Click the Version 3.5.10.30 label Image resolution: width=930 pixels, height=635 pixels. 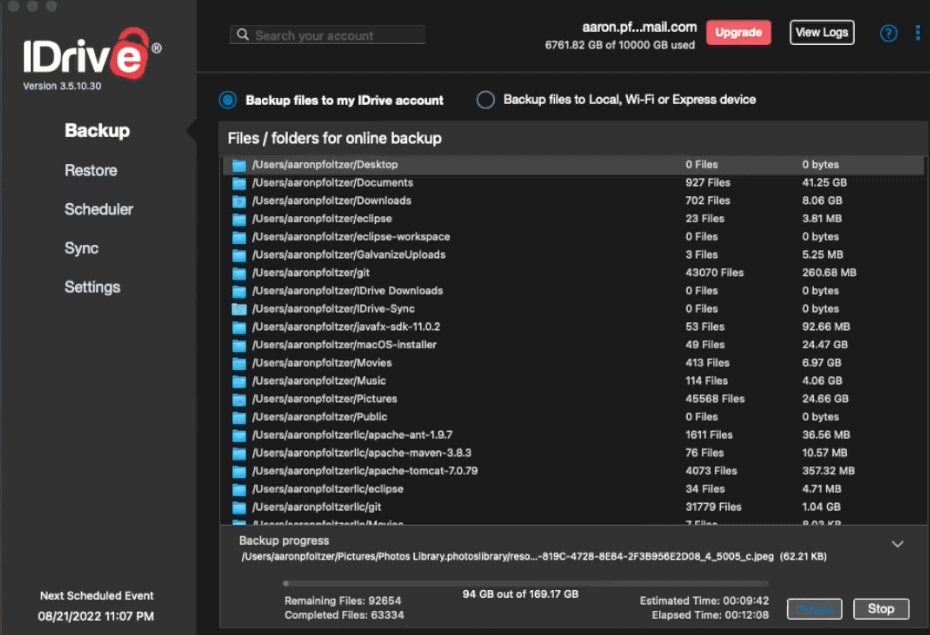[x=62, y=86]
